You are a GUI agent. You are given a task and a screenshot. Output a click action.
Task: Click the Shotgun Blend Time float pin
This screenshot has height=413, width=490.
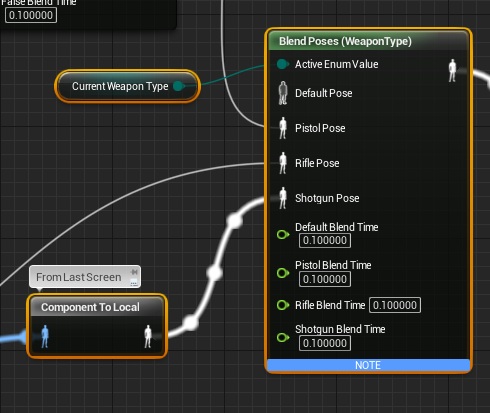tap(283, 337)
